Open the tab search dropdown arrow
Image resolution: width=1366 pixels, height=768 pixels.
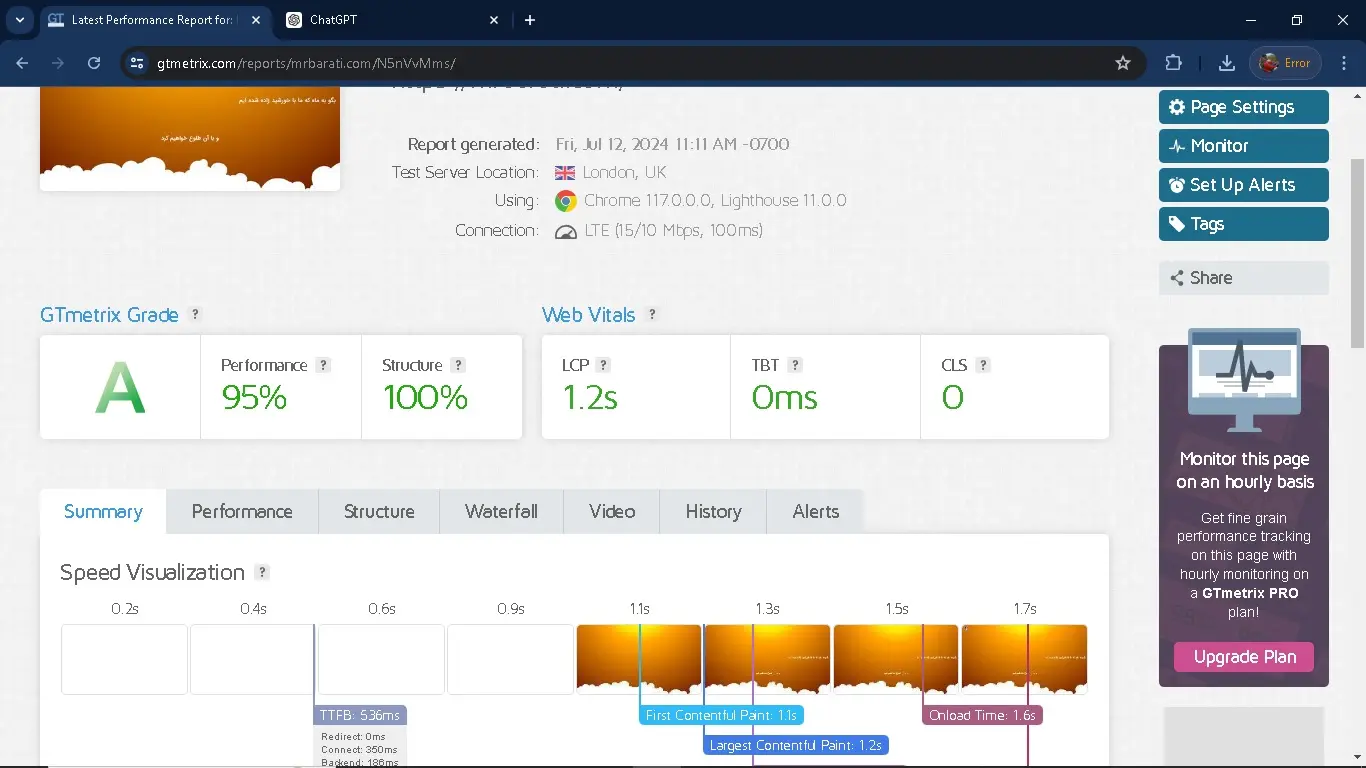pos(19,20)
